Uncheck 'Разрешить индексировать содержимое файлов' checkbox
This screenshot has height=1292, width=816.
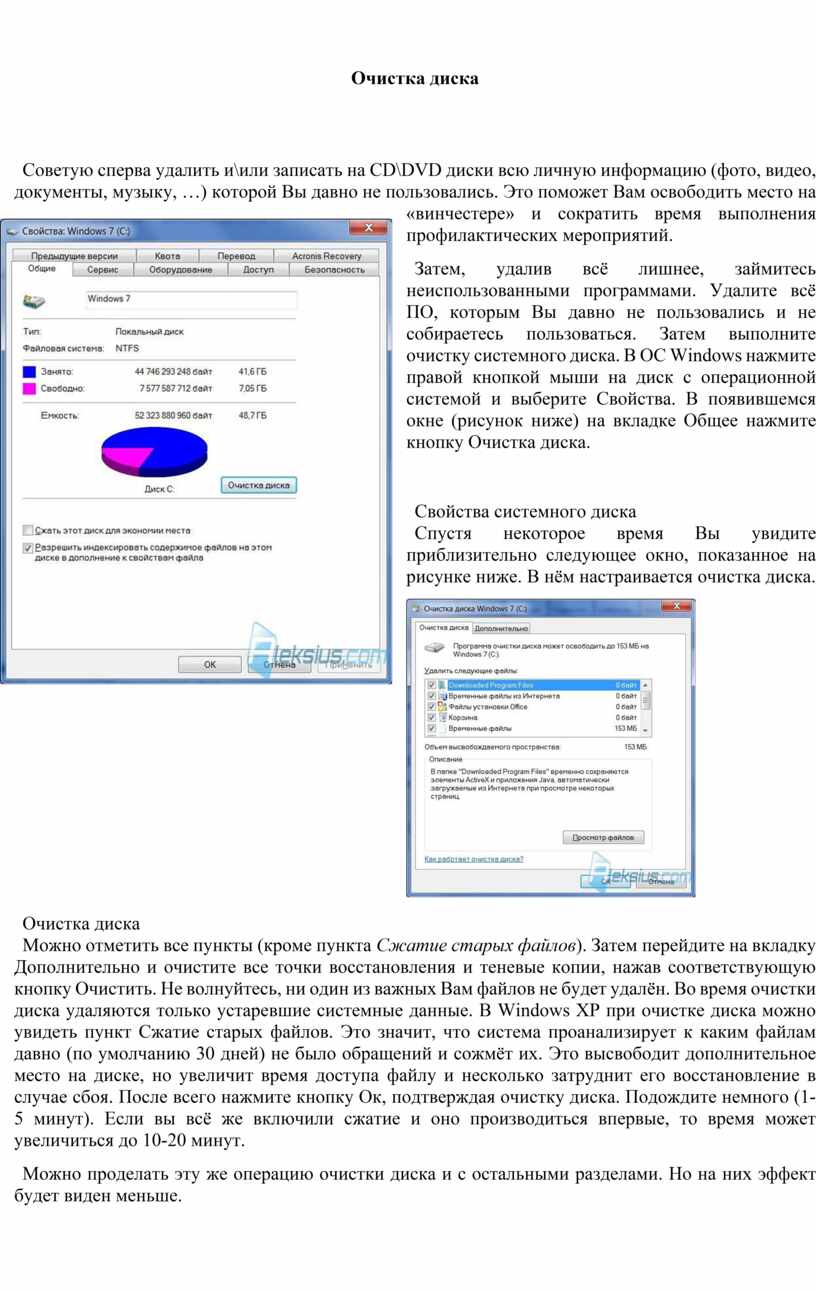[x=28, y=548]
